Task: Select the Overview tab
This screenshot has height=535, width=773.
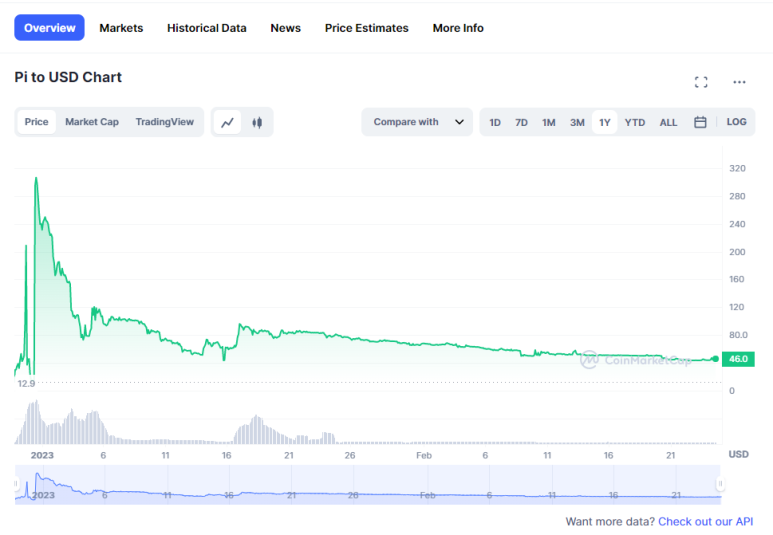Action: [49, 28]
